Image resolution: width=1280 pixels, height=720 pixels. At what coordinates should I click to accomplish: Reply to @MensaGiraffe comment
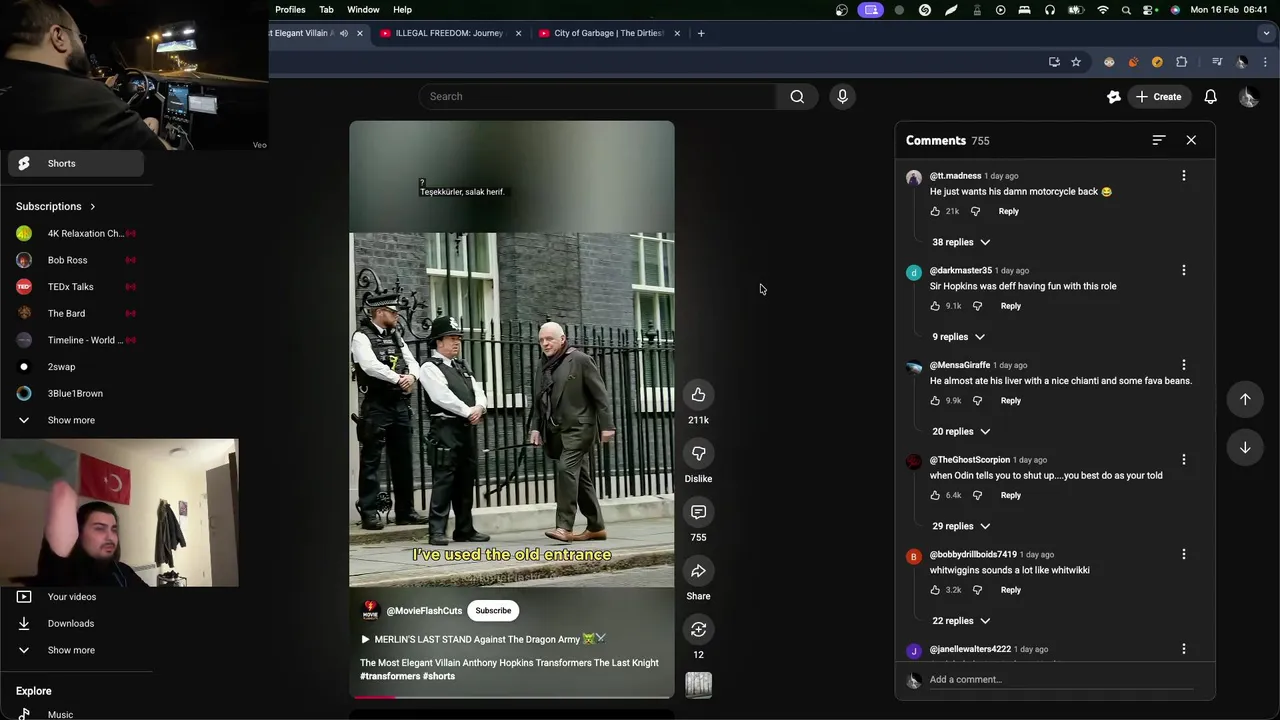click(1011, 401)
